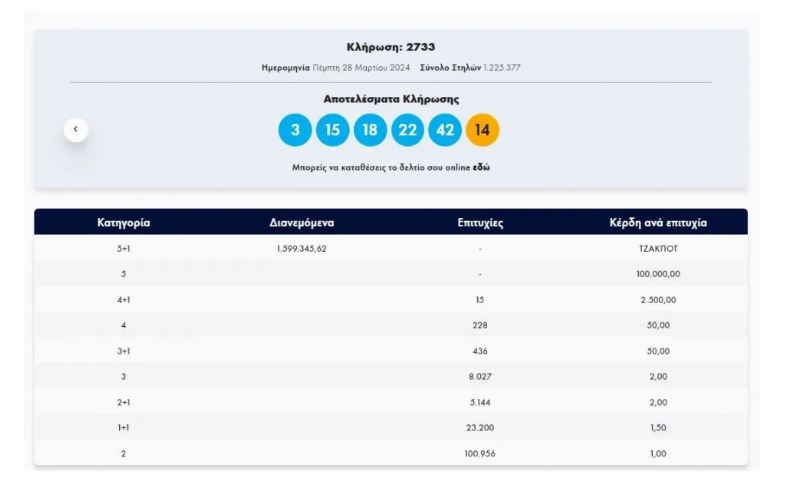Open the 'εδώ' online ticket link

(x=481, y=167)
